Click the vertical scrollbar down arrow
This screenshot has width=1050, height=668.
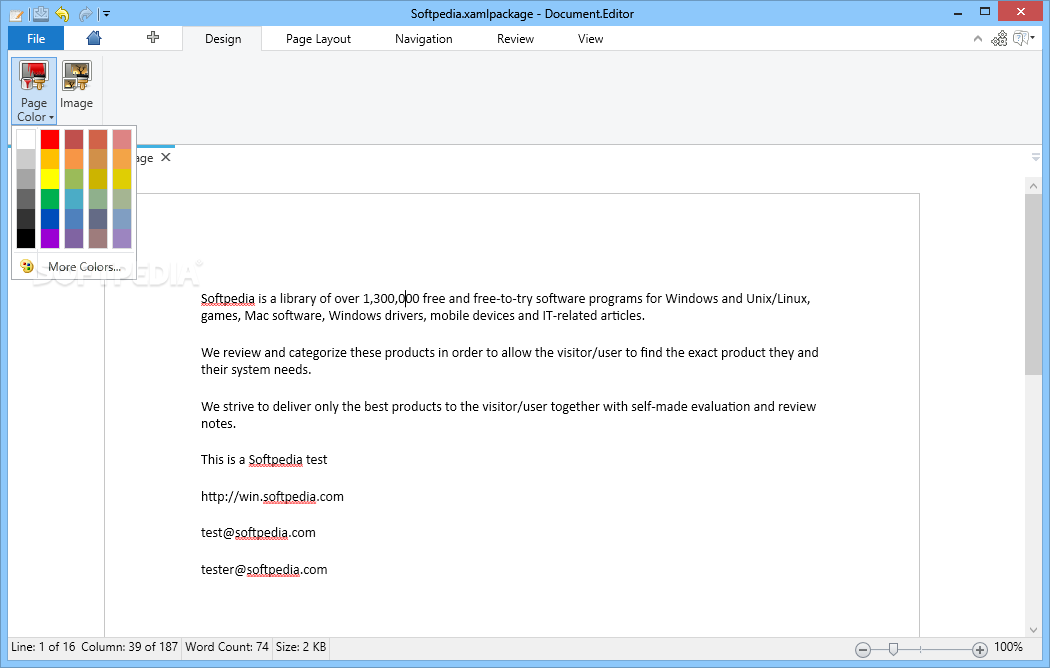point(1033,630)
